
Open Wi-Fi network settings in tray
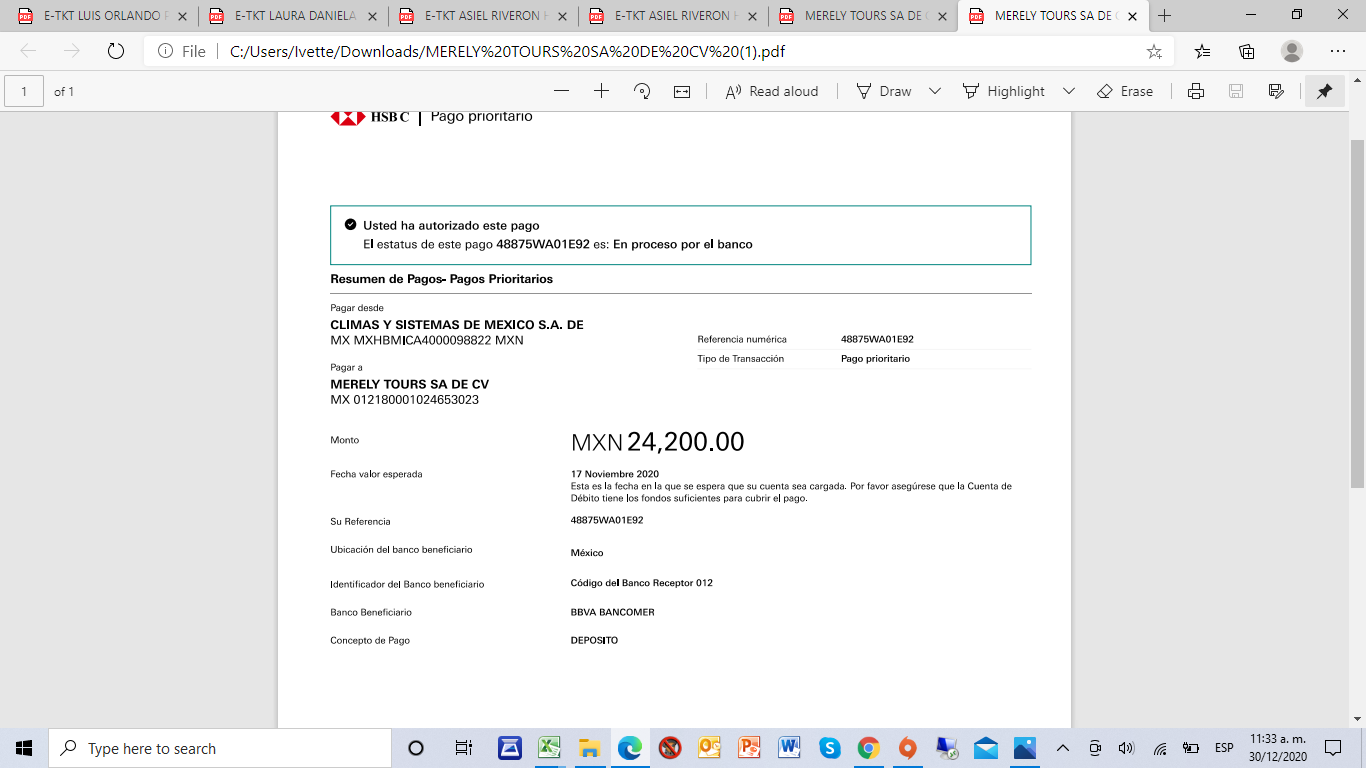(1160, 748)
